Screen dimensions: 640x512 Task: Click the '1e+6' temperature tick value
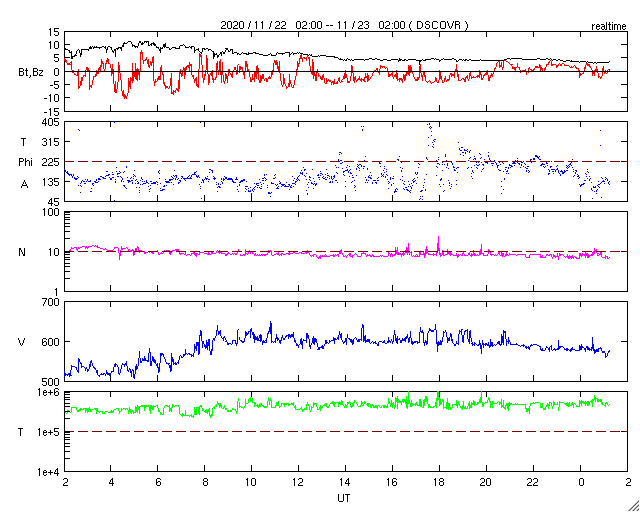click(x=48, y=392)
